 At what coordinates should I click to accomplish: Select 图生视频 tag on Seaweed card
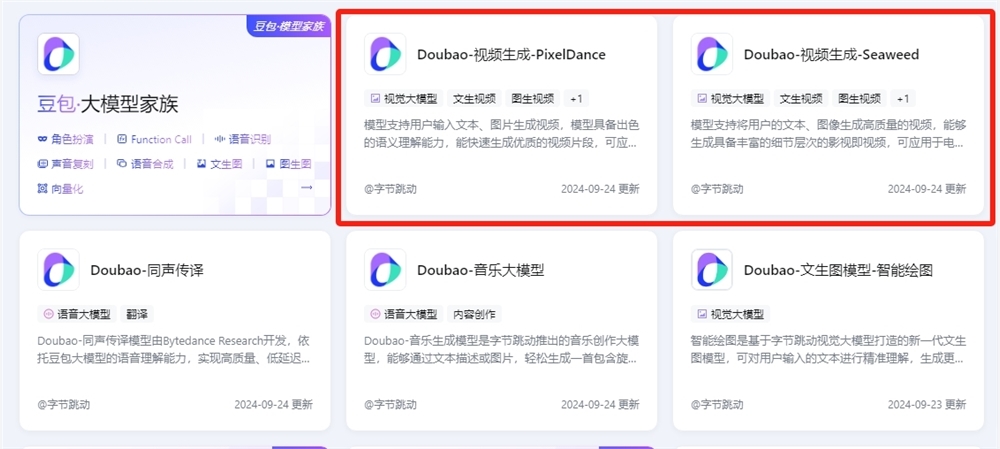tap(859, 98)
